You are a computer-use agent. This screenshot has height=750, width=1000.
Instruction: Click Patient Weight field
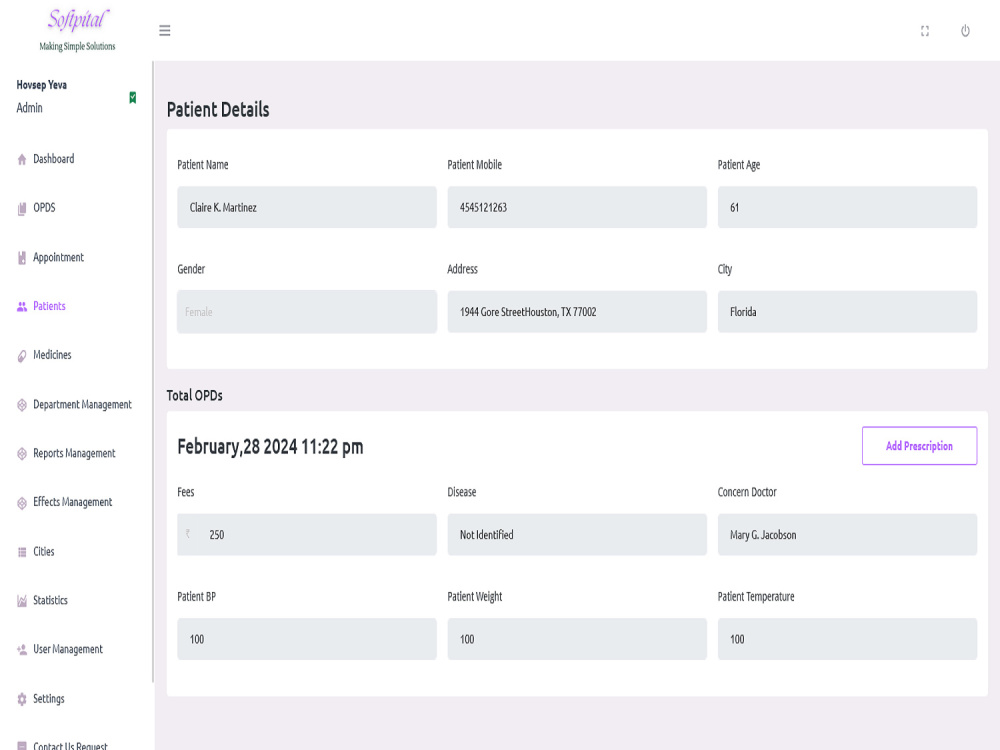click(x=577, y=639)
